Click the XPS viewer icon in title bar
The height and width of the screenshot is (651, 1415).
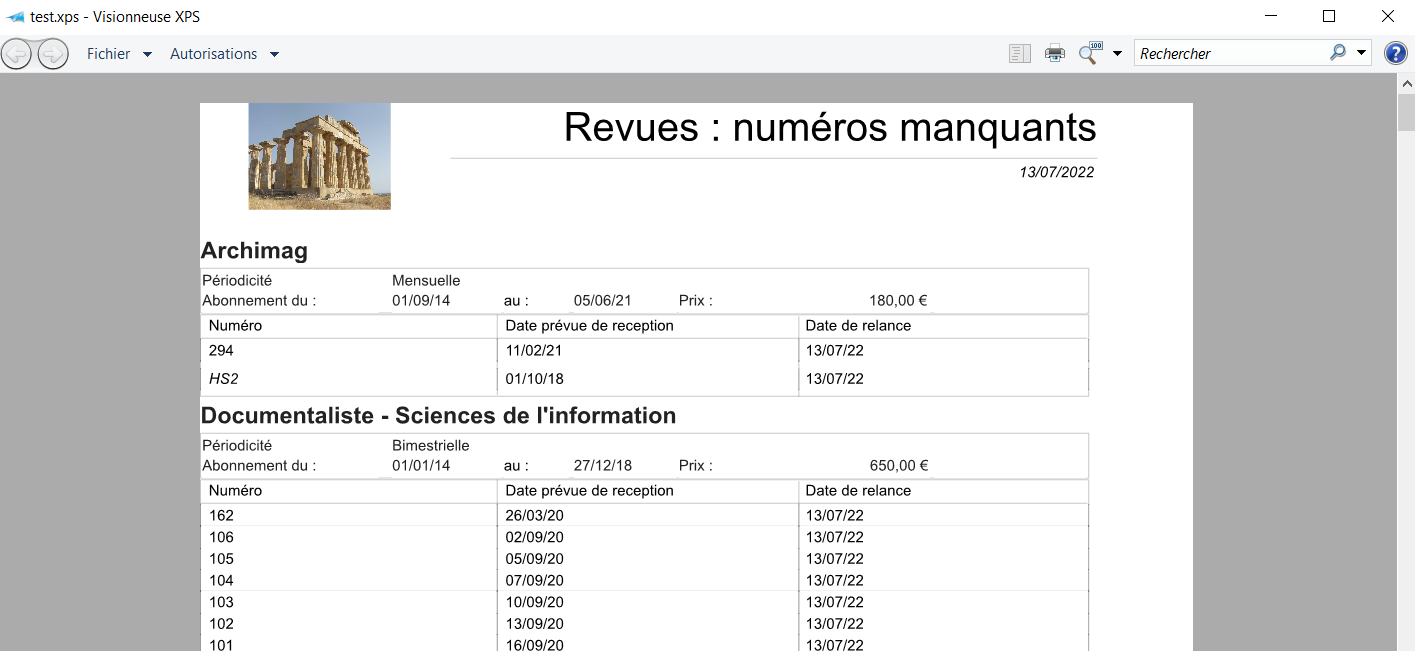click(15, 17)
